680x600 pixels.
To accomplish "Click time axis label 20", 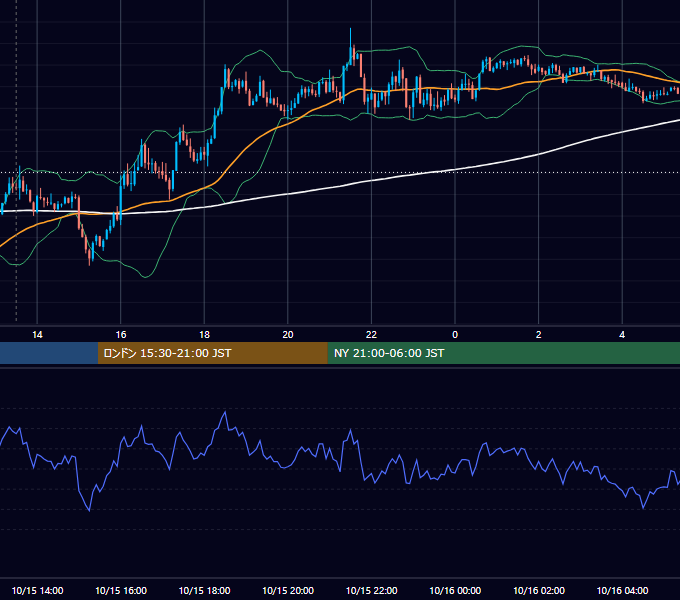I will 288,335.
